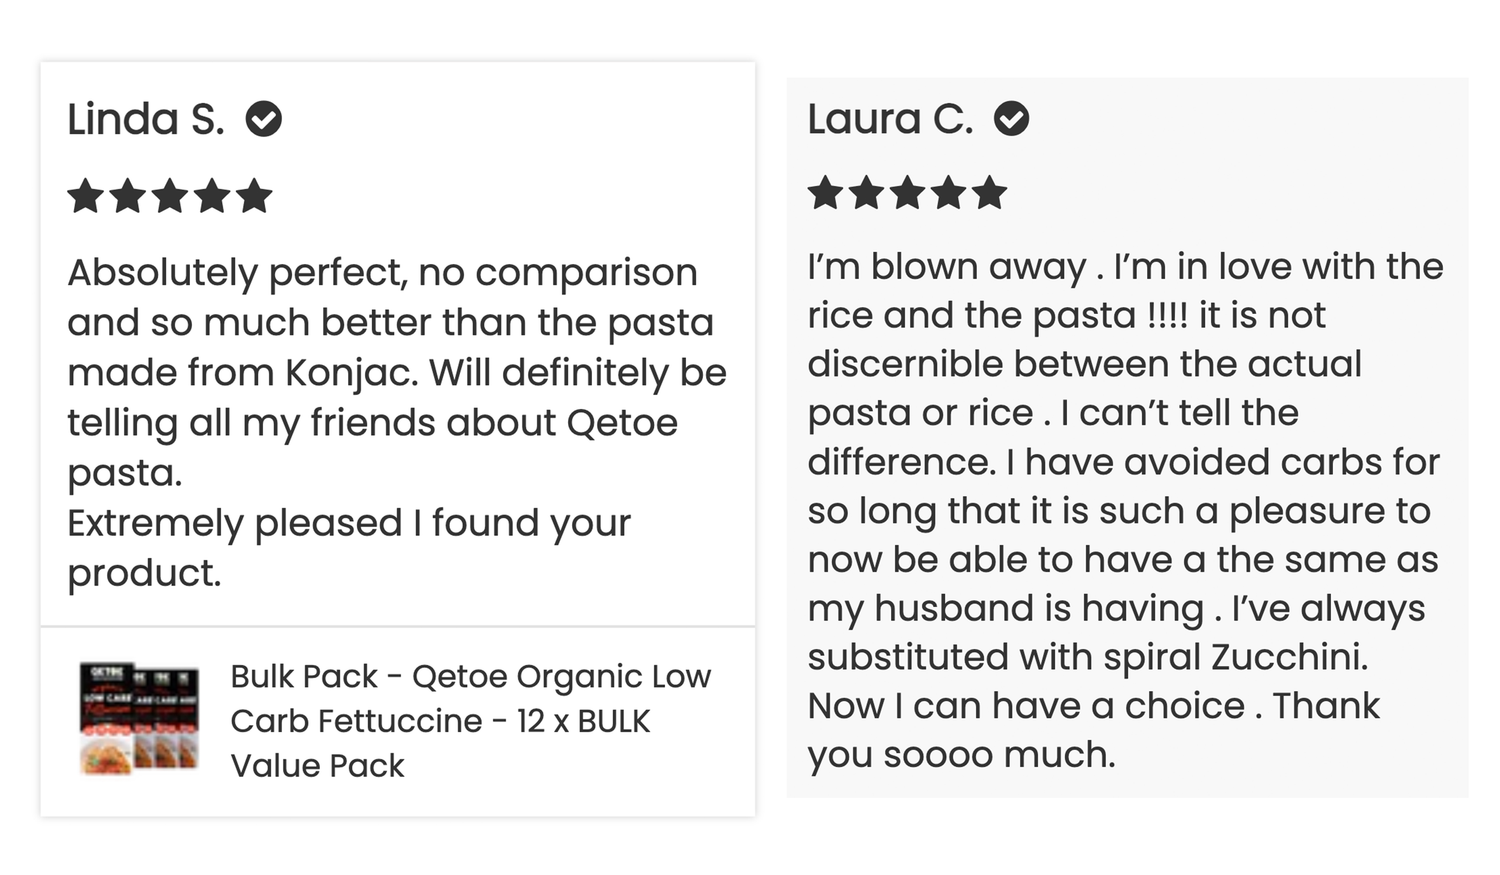Select the first star in Linda S.'s rating

tap(86, 196)
